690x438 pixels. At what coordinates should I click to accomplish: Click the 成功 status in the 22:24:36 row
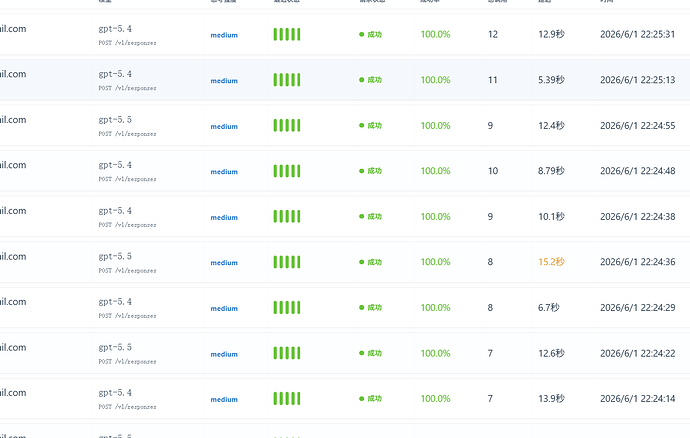pyautogui.click(x=371, y=262)
